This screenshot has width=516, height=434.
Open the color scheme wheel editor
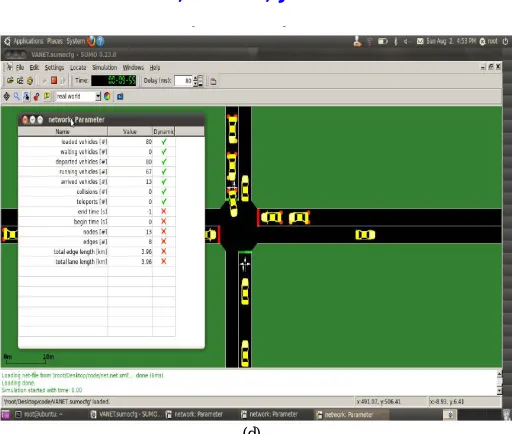pyautogui.click(x=107, y=97)
